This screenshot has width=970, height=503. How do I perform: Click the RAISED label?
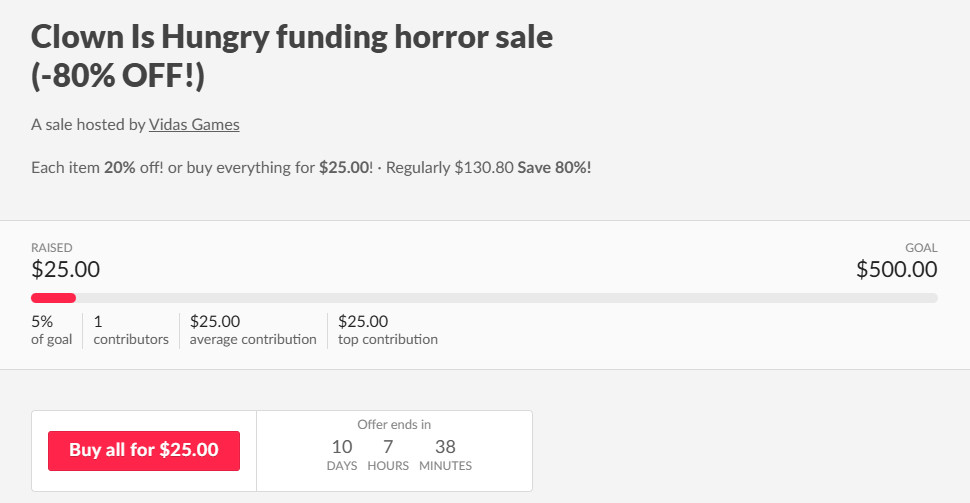(x=52, y=247)
